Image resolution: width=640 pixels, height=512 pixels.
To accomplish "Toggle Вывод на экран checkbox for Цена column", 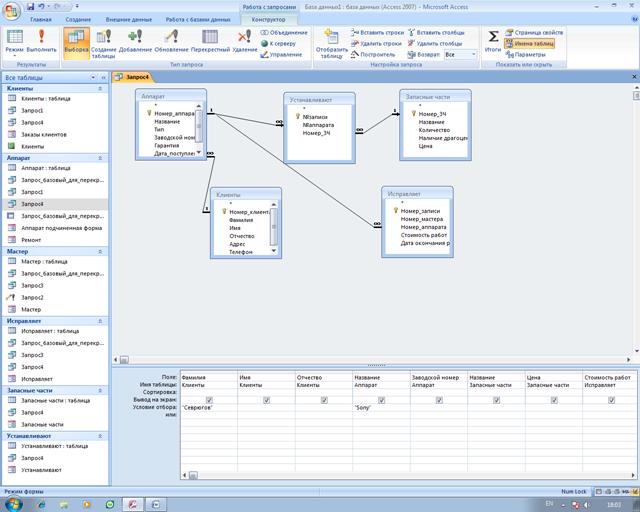I will 554,400.
